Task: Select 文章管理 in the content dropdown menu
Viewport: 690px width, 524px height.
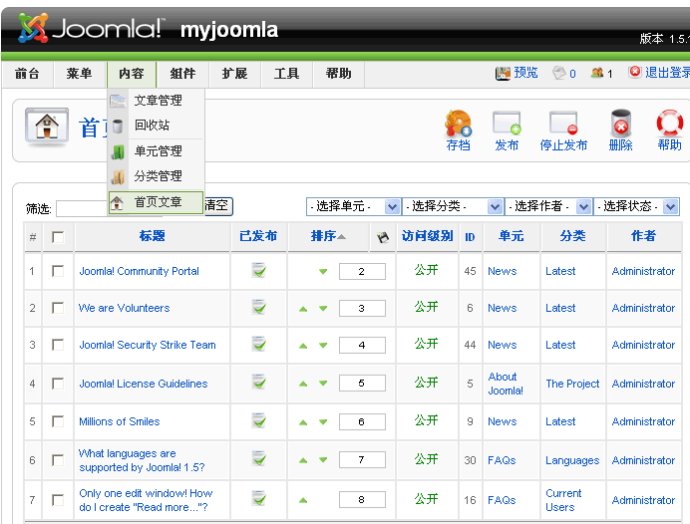Action: click(x=156, y=100)
